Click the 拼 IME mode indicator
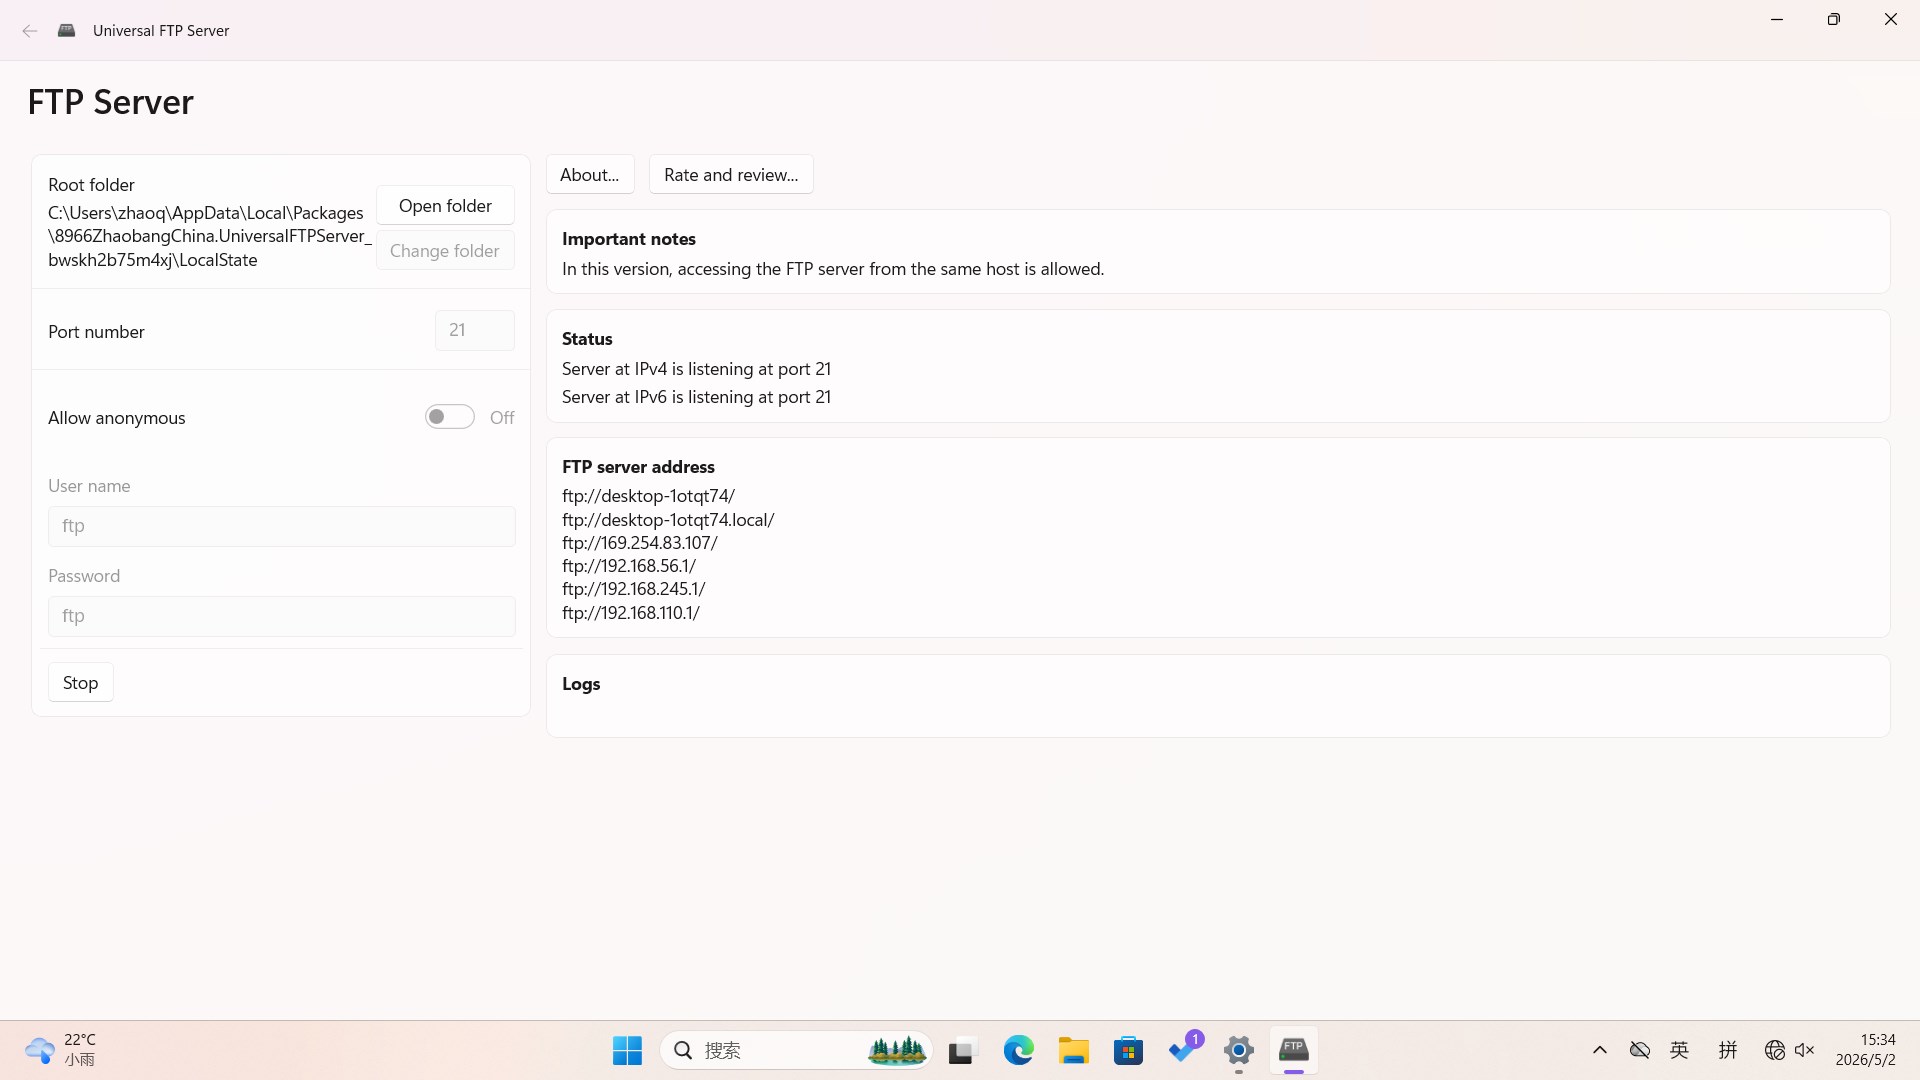Image resolution: width=1920 pixels, height=1080 pixels. [1728, 1050]
